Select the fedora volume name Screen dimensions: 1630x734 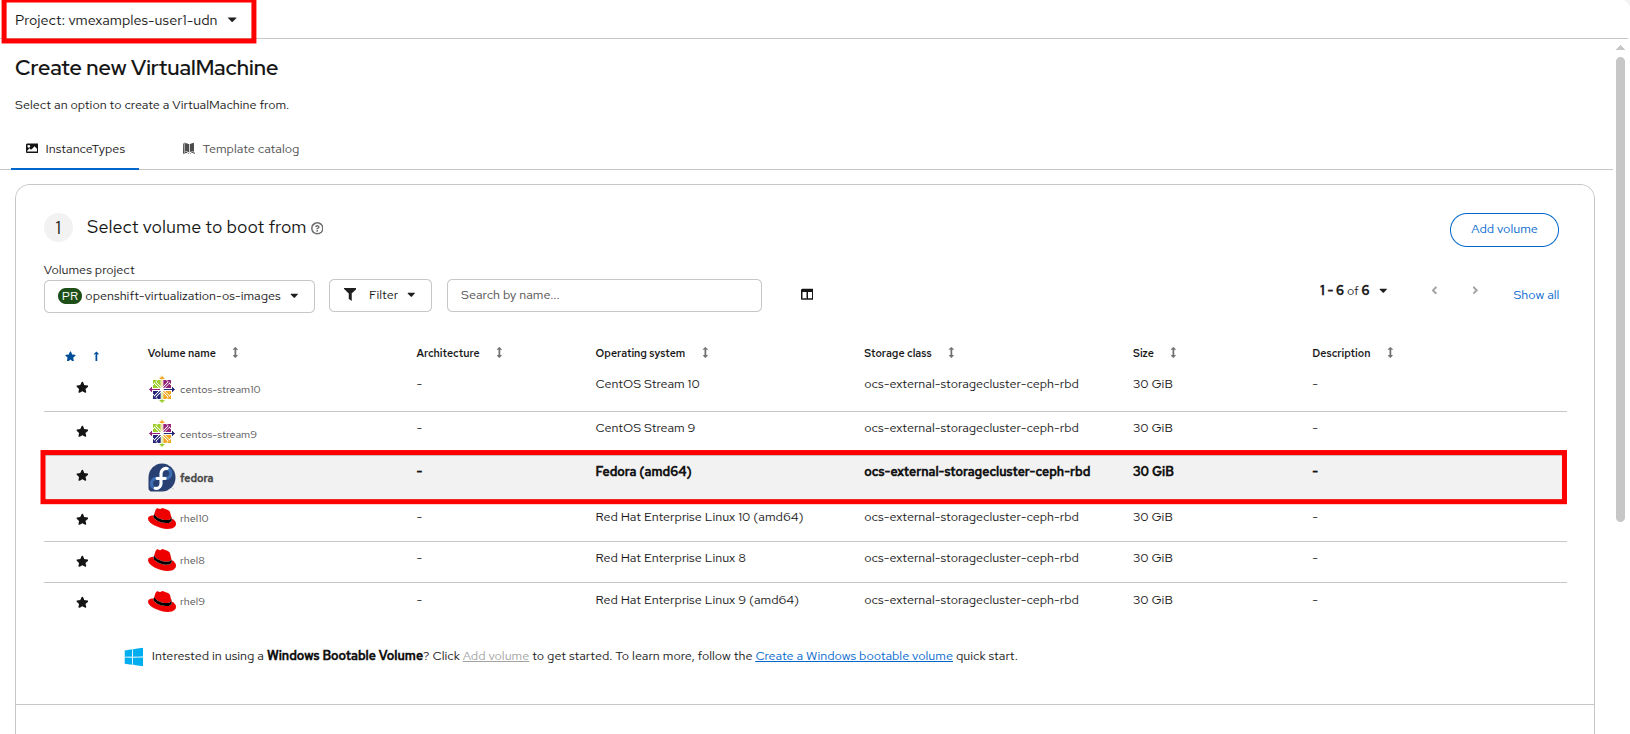pyautogui.click(x=196, y=478)
